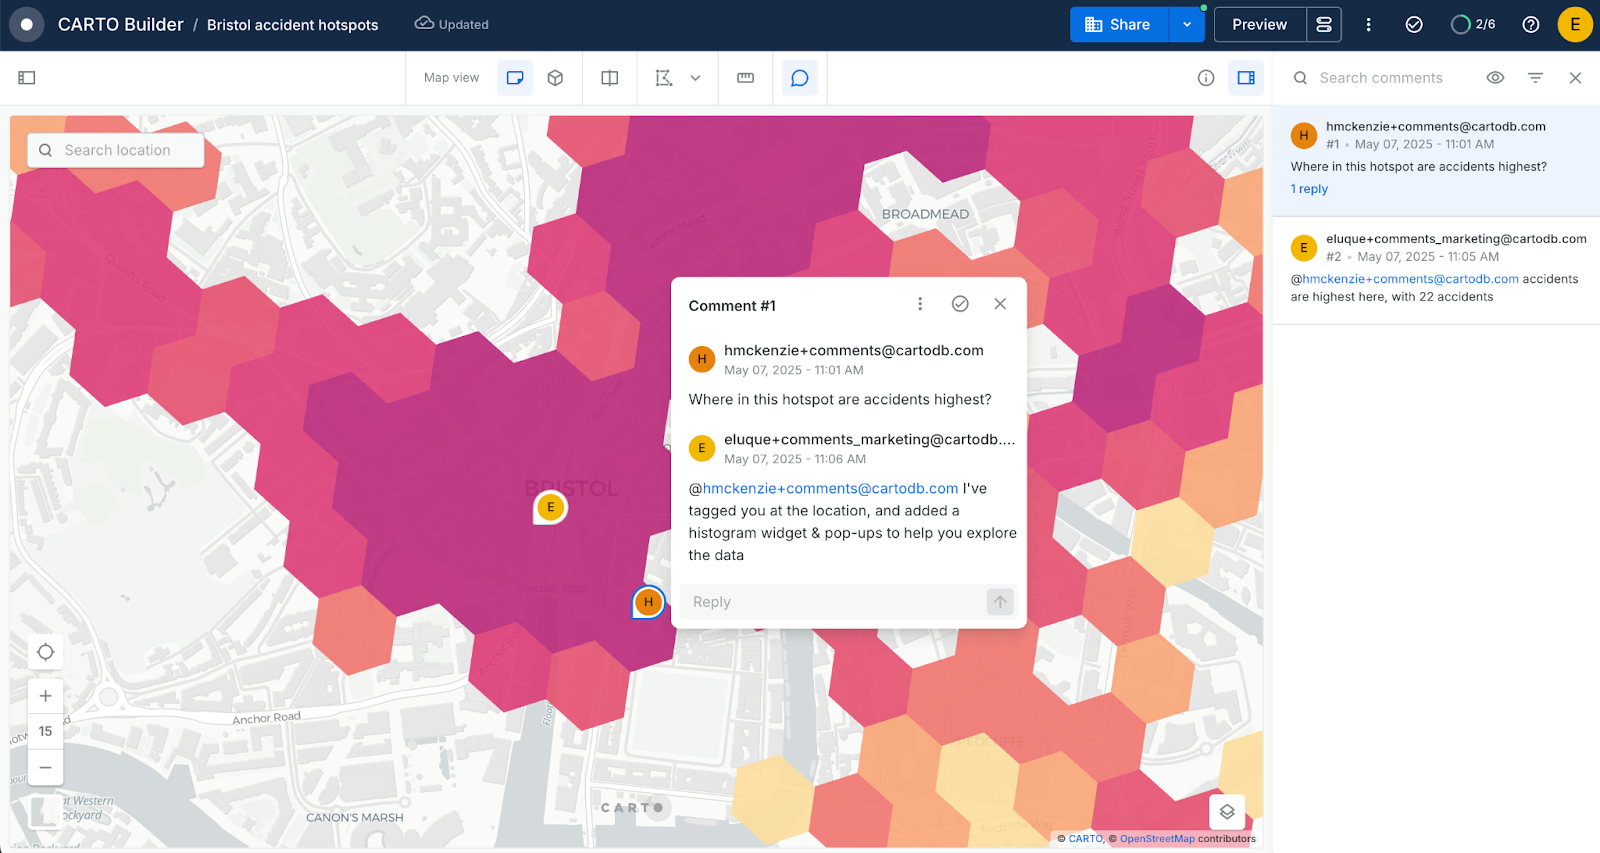Open the layers legend icon on map
Screen dimensions: 1600x853
pyautogui.click(x=1227, y=812)
